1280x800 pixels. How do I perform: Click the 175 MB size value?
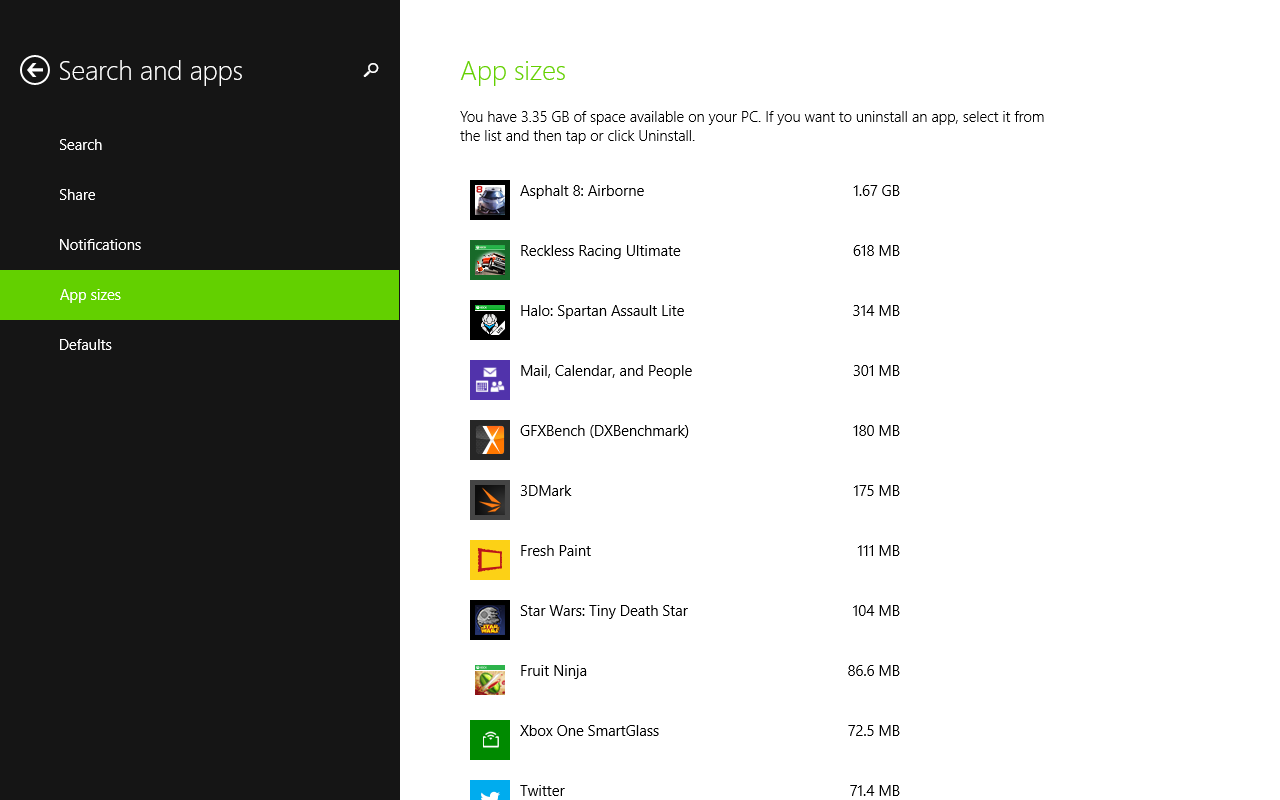coord(876,491)
